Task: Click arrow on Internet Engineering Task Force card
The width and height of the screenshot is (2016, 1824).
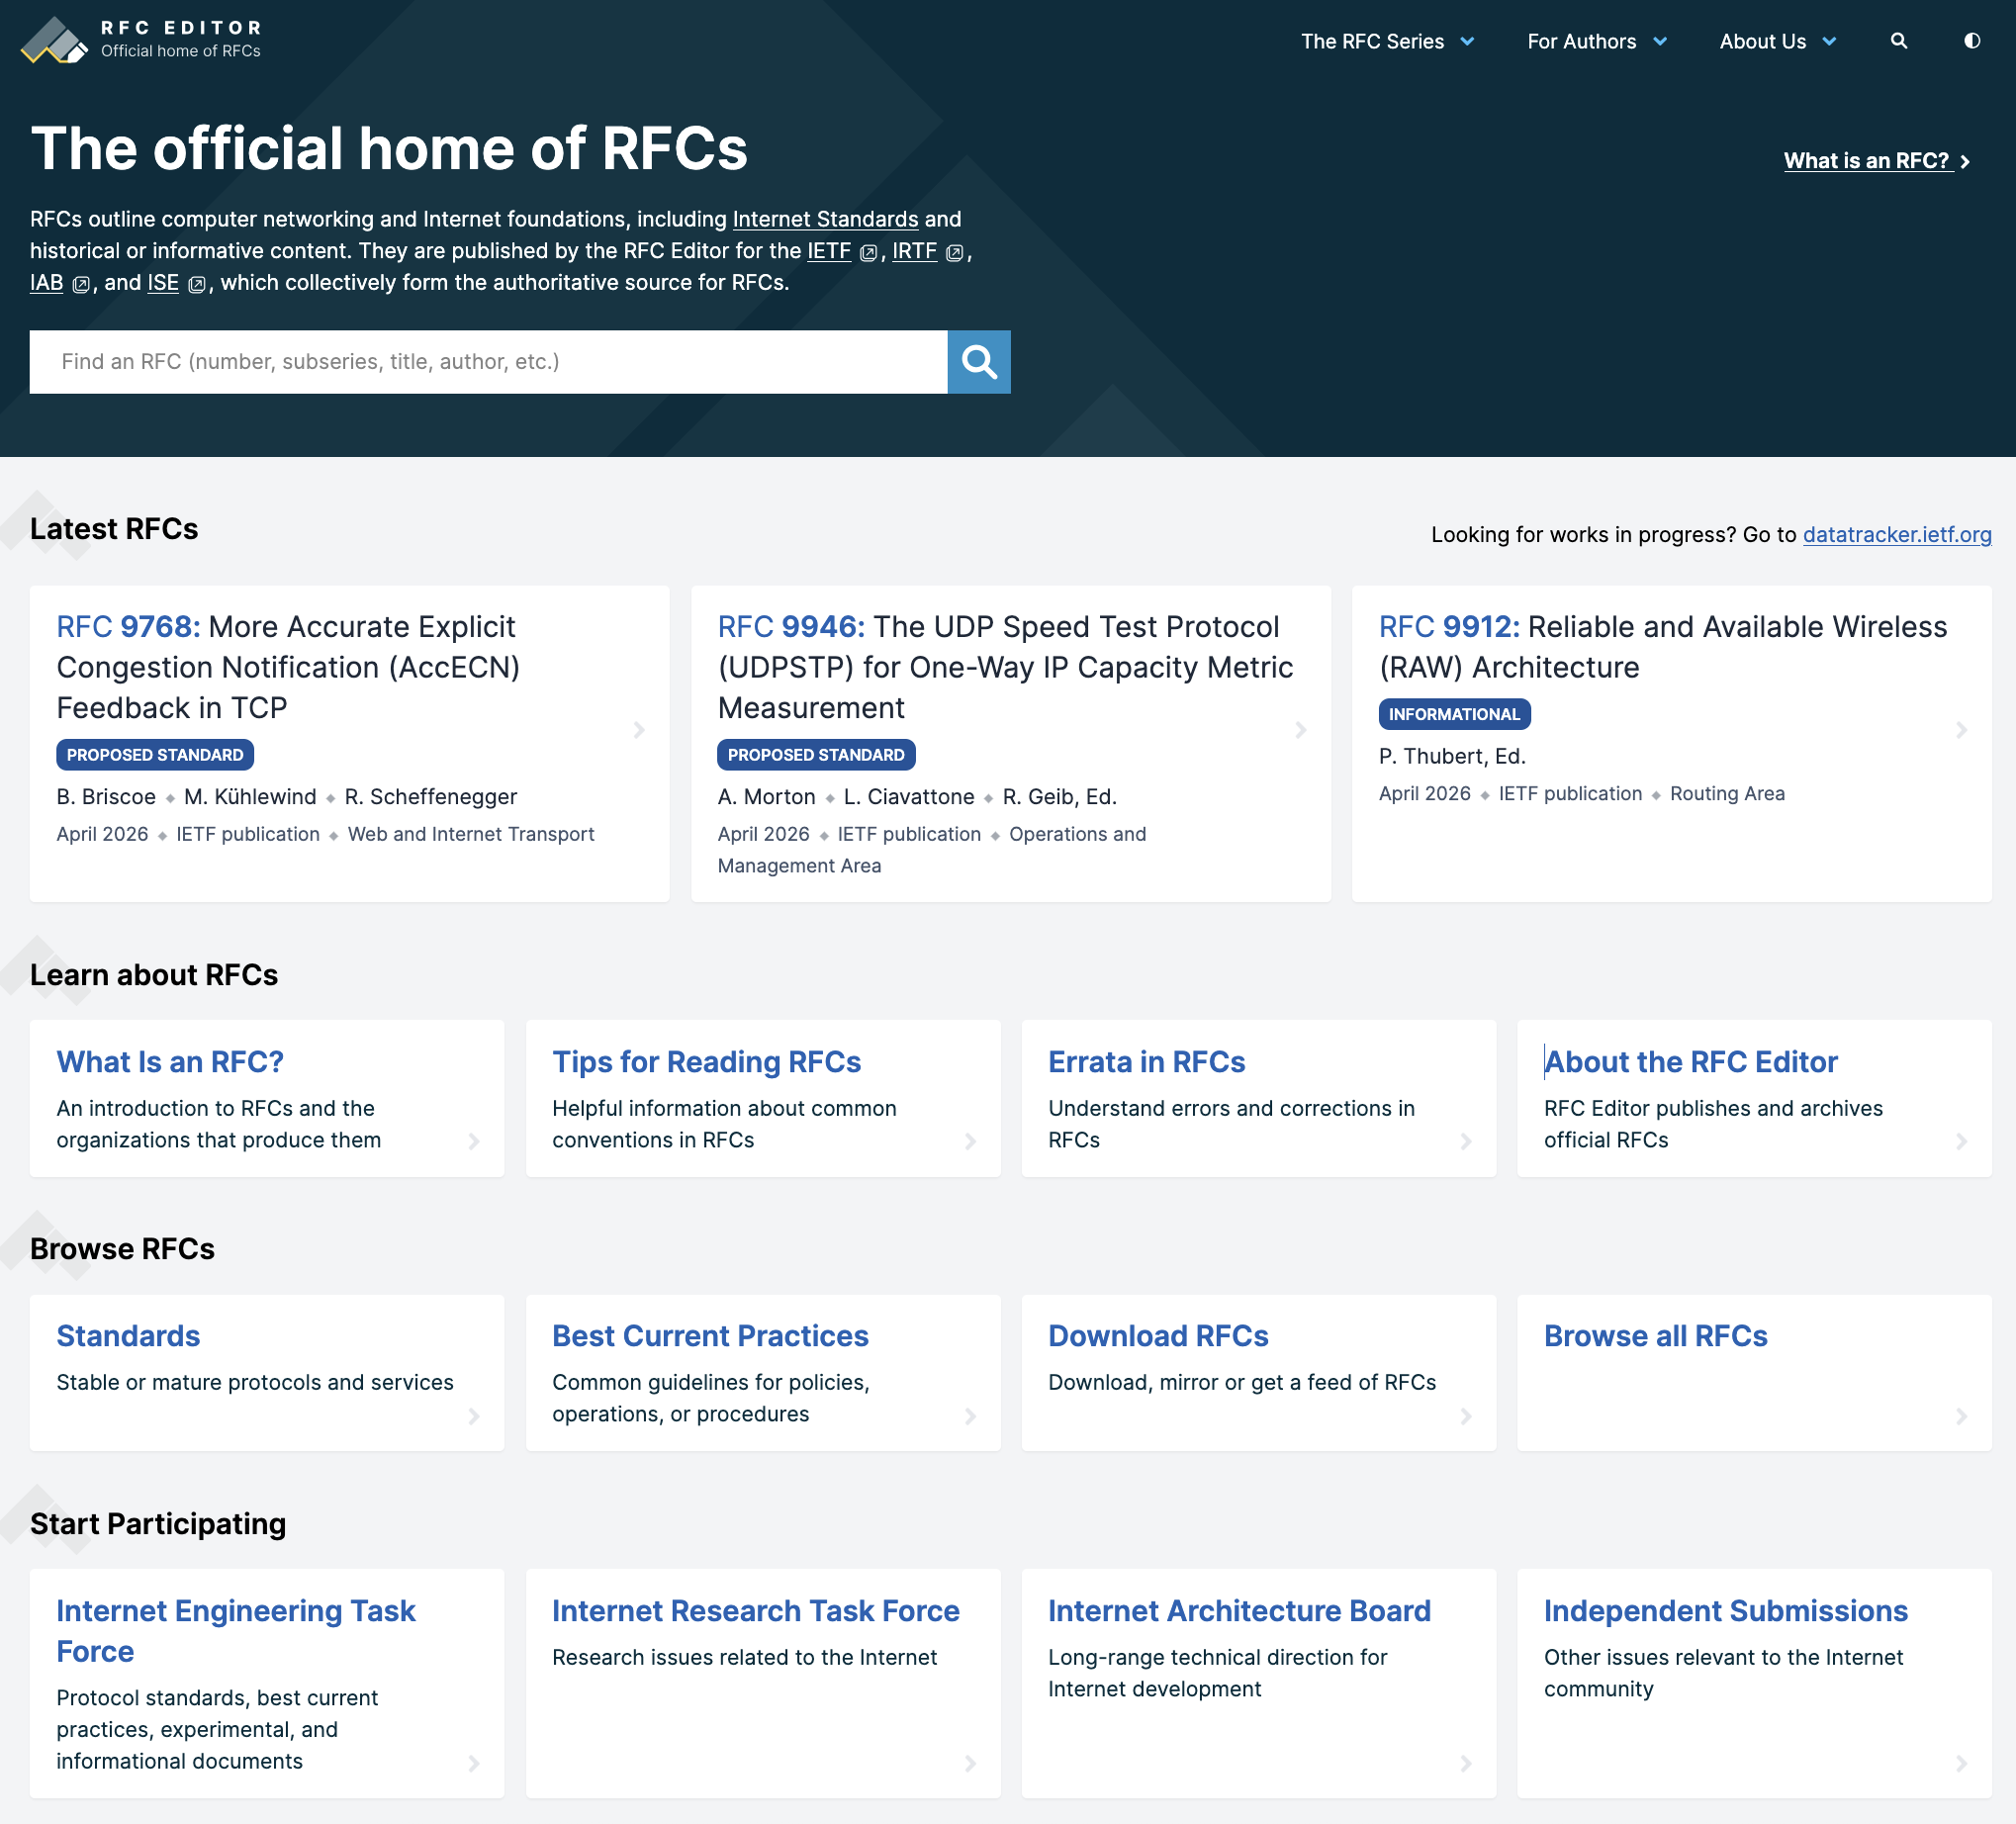Action: tap(474, 1763)
